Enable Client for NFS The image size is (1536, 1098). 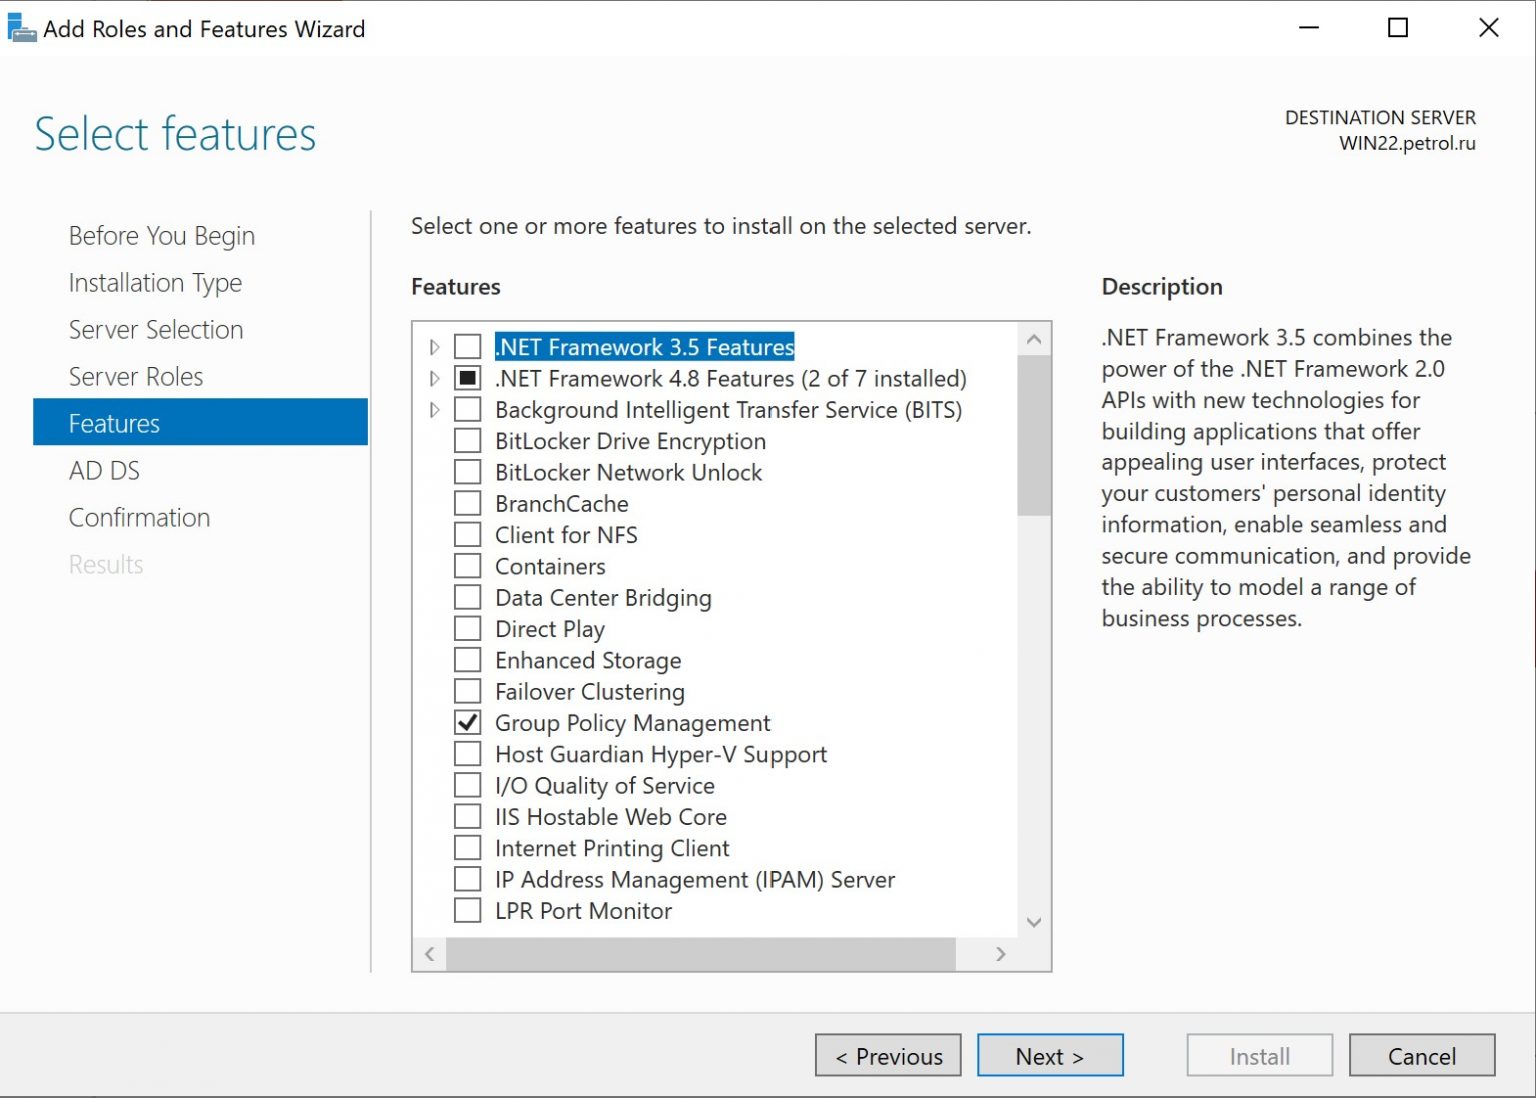tap(466, 534)
